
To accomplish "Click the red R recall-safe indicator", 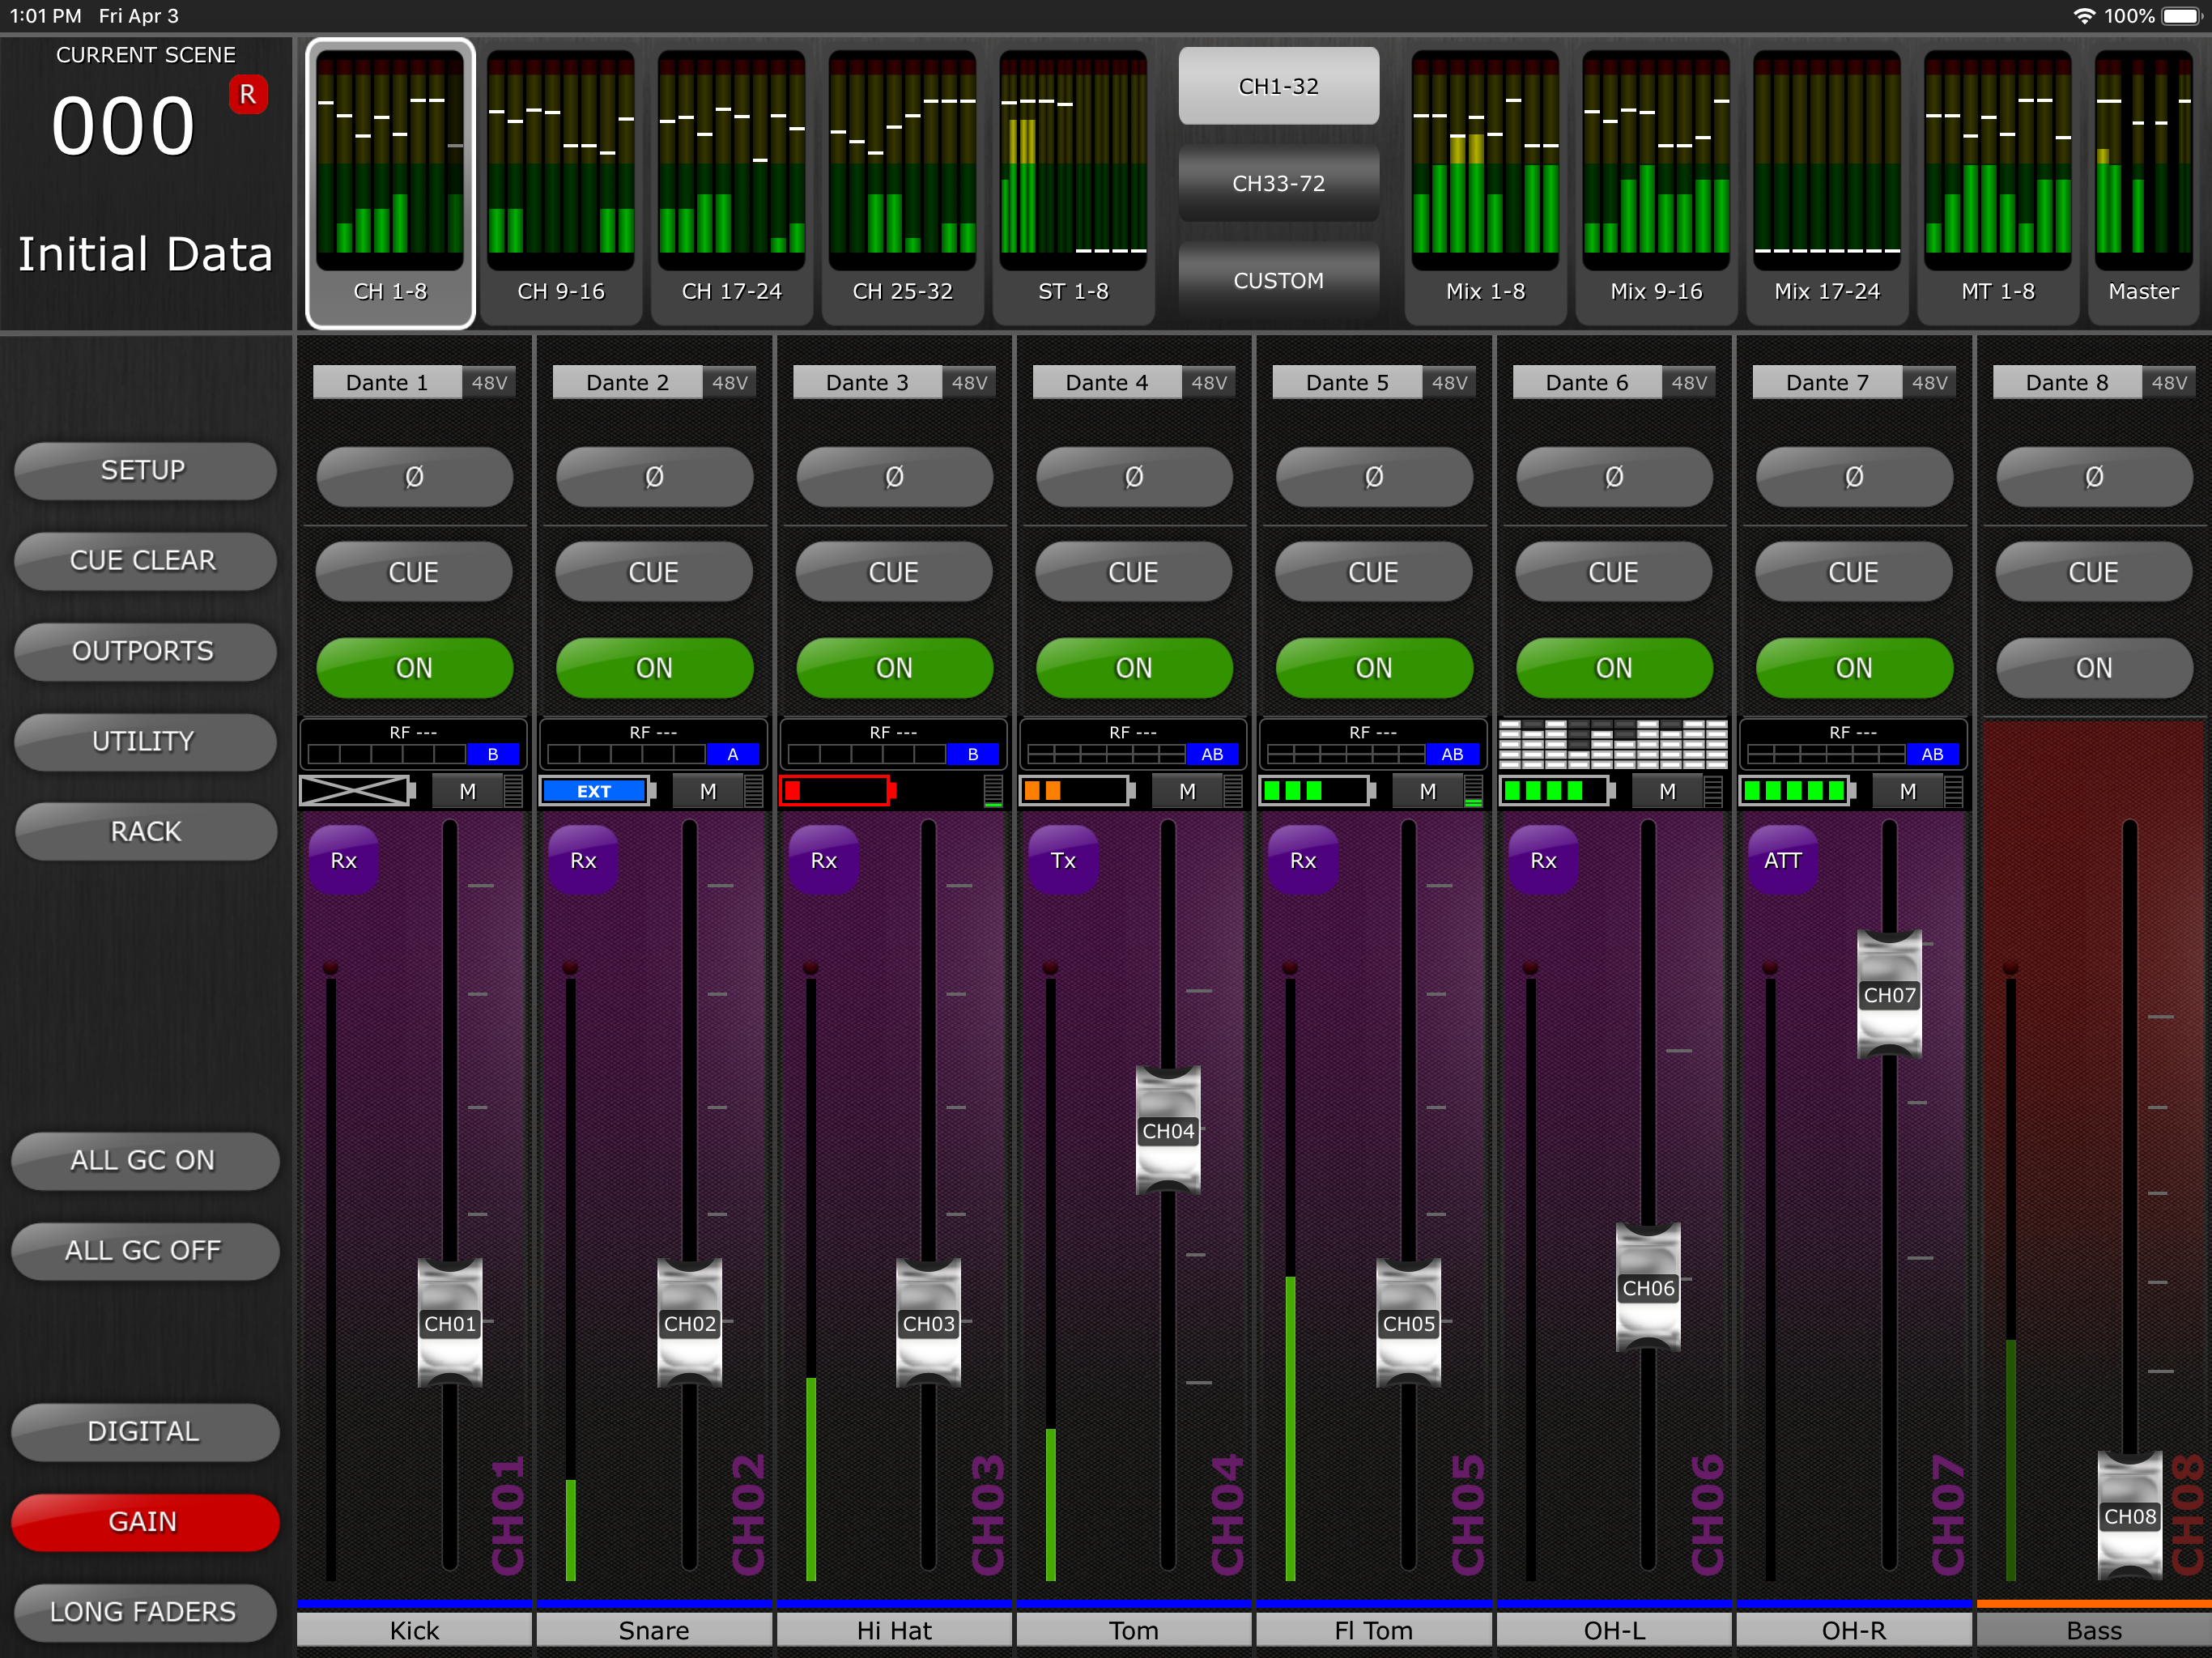I will 248,95.
